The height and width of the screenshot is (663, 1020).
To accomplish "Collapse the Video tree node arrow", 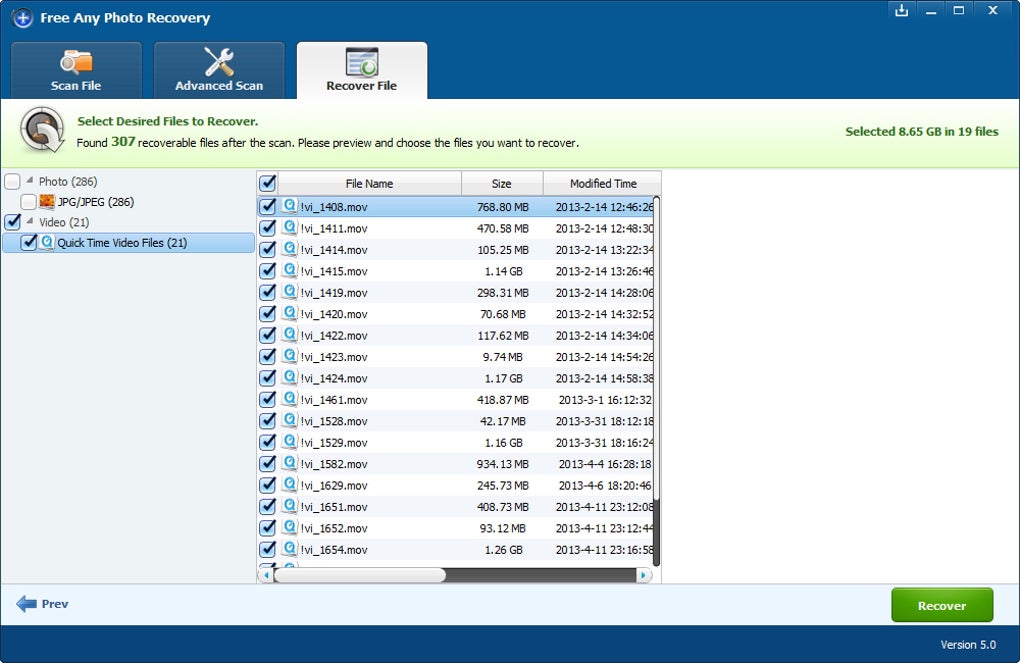I will [x=29, y=221].
